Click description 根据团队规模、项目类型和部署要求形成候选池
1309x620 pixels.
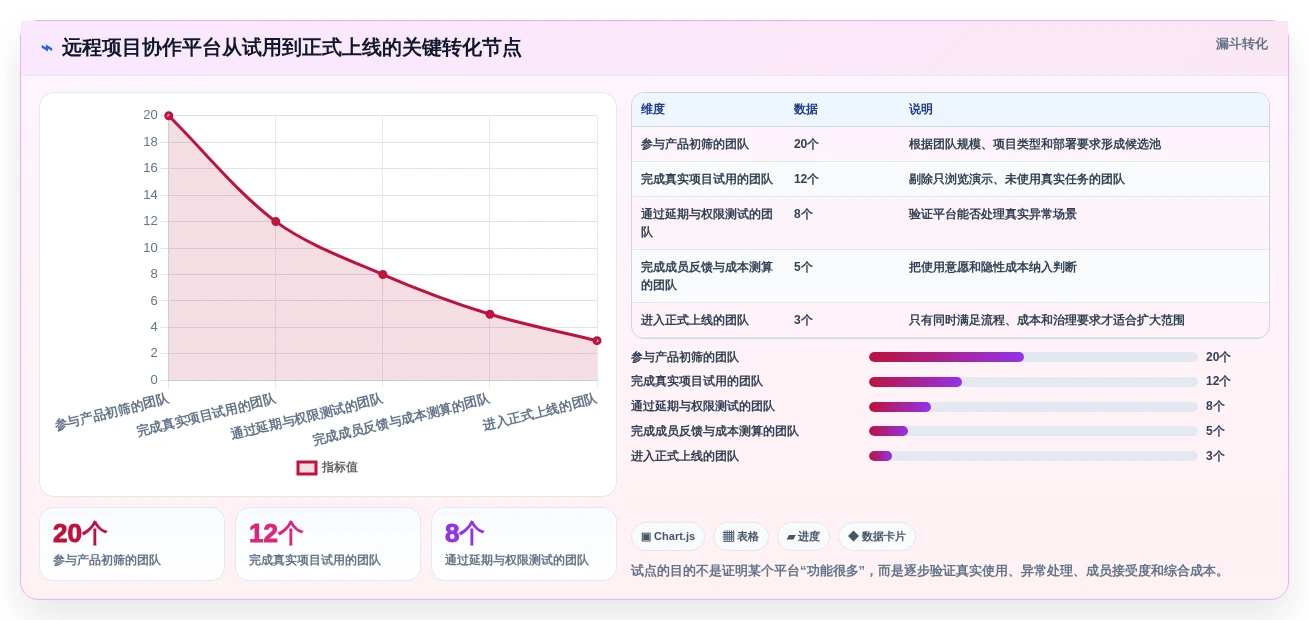point(1035,144)
